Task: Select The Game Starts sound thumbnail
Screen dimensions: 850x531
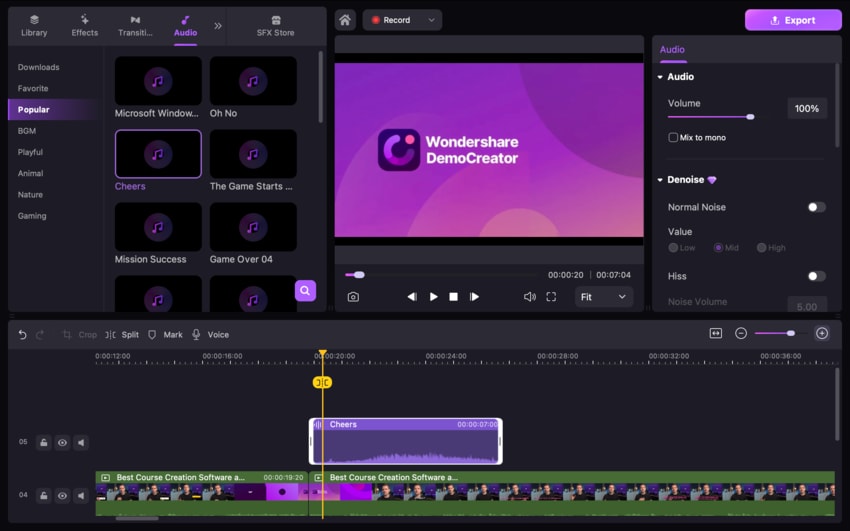Action: [x=253, y=154]
